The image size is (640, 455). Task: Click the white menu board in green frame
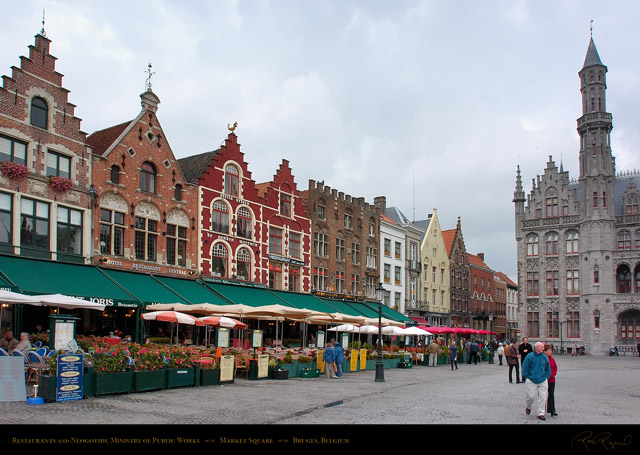click(x=63, y=333)
